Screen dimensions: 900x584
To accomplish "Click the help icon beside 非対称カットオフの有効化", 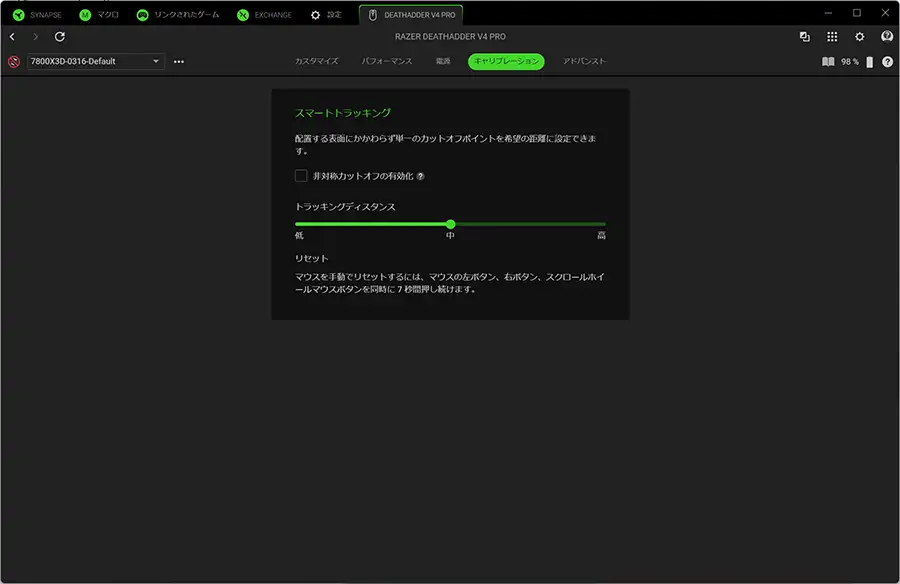I will click(420, 176).
